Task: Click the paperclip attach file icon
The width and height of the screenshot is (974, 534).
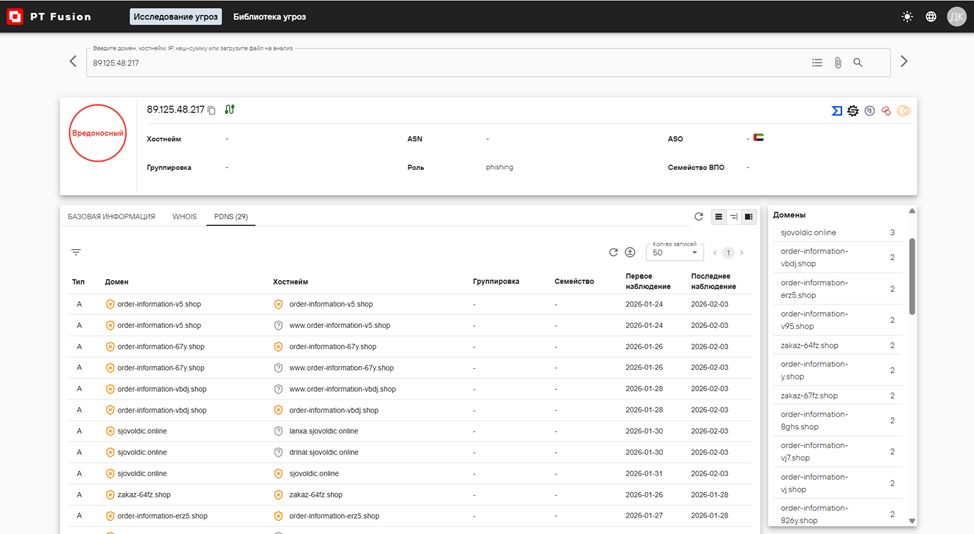Action: click(x=838, y=63)
